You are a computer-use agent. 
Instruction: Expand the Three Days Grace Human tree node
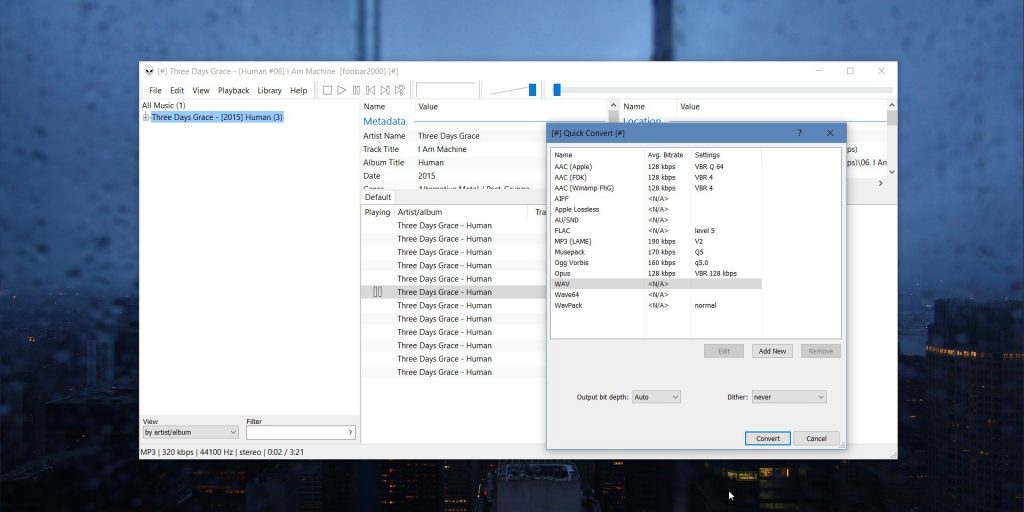click(146, 118)
